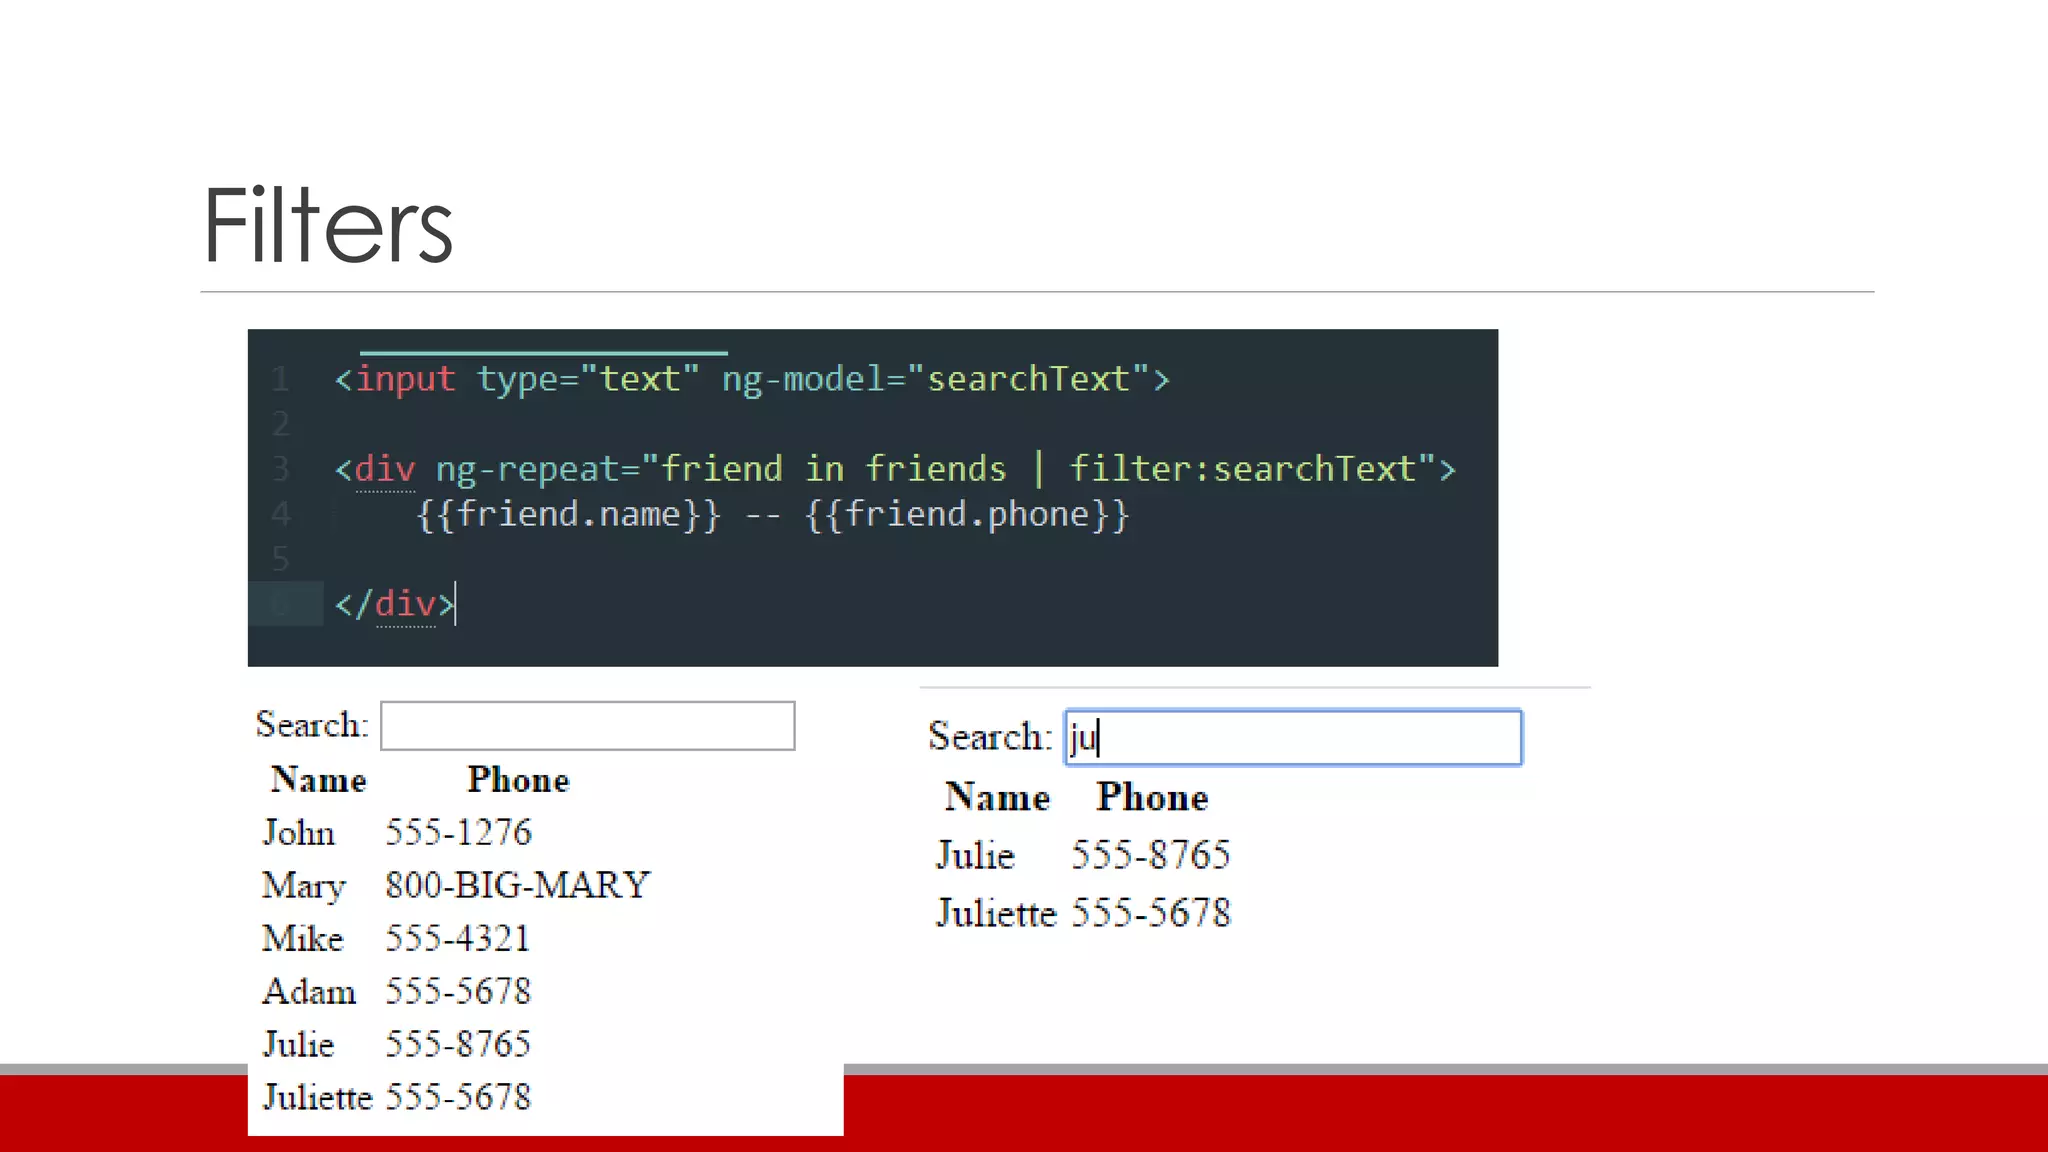Click Phone header in filtered results table
The image size is (2048, 1152).
[x=1152, y=797]
